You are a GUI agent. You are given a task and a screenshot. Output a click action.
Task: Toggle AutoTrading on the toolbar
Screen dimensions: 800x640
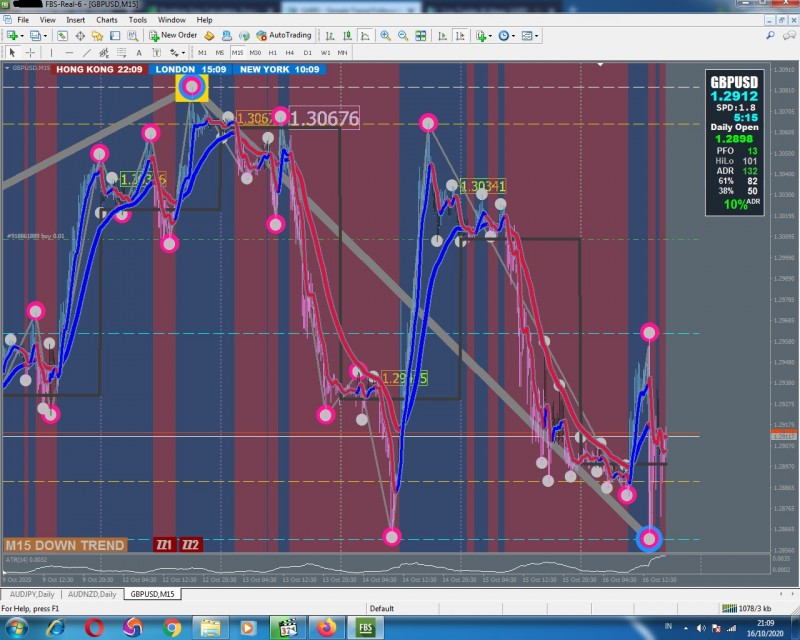pos(283,35)
